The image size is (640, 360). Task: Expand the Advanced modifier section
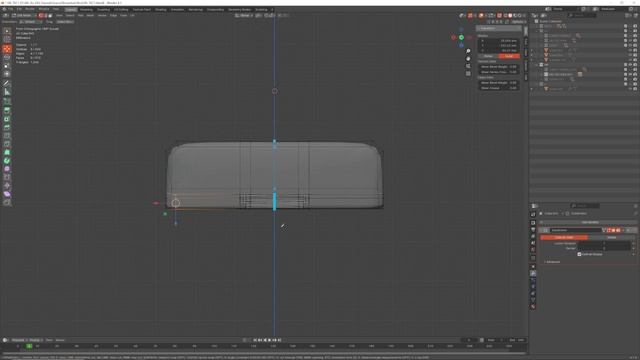click(x=553, y=262)
